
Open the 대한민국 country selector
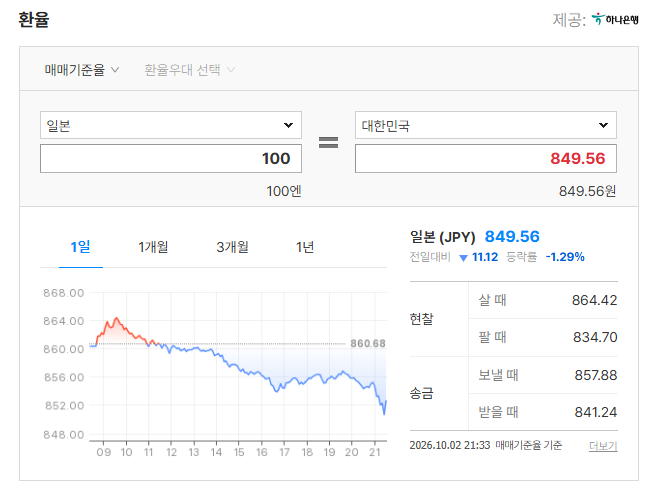(x=486, y=125)
